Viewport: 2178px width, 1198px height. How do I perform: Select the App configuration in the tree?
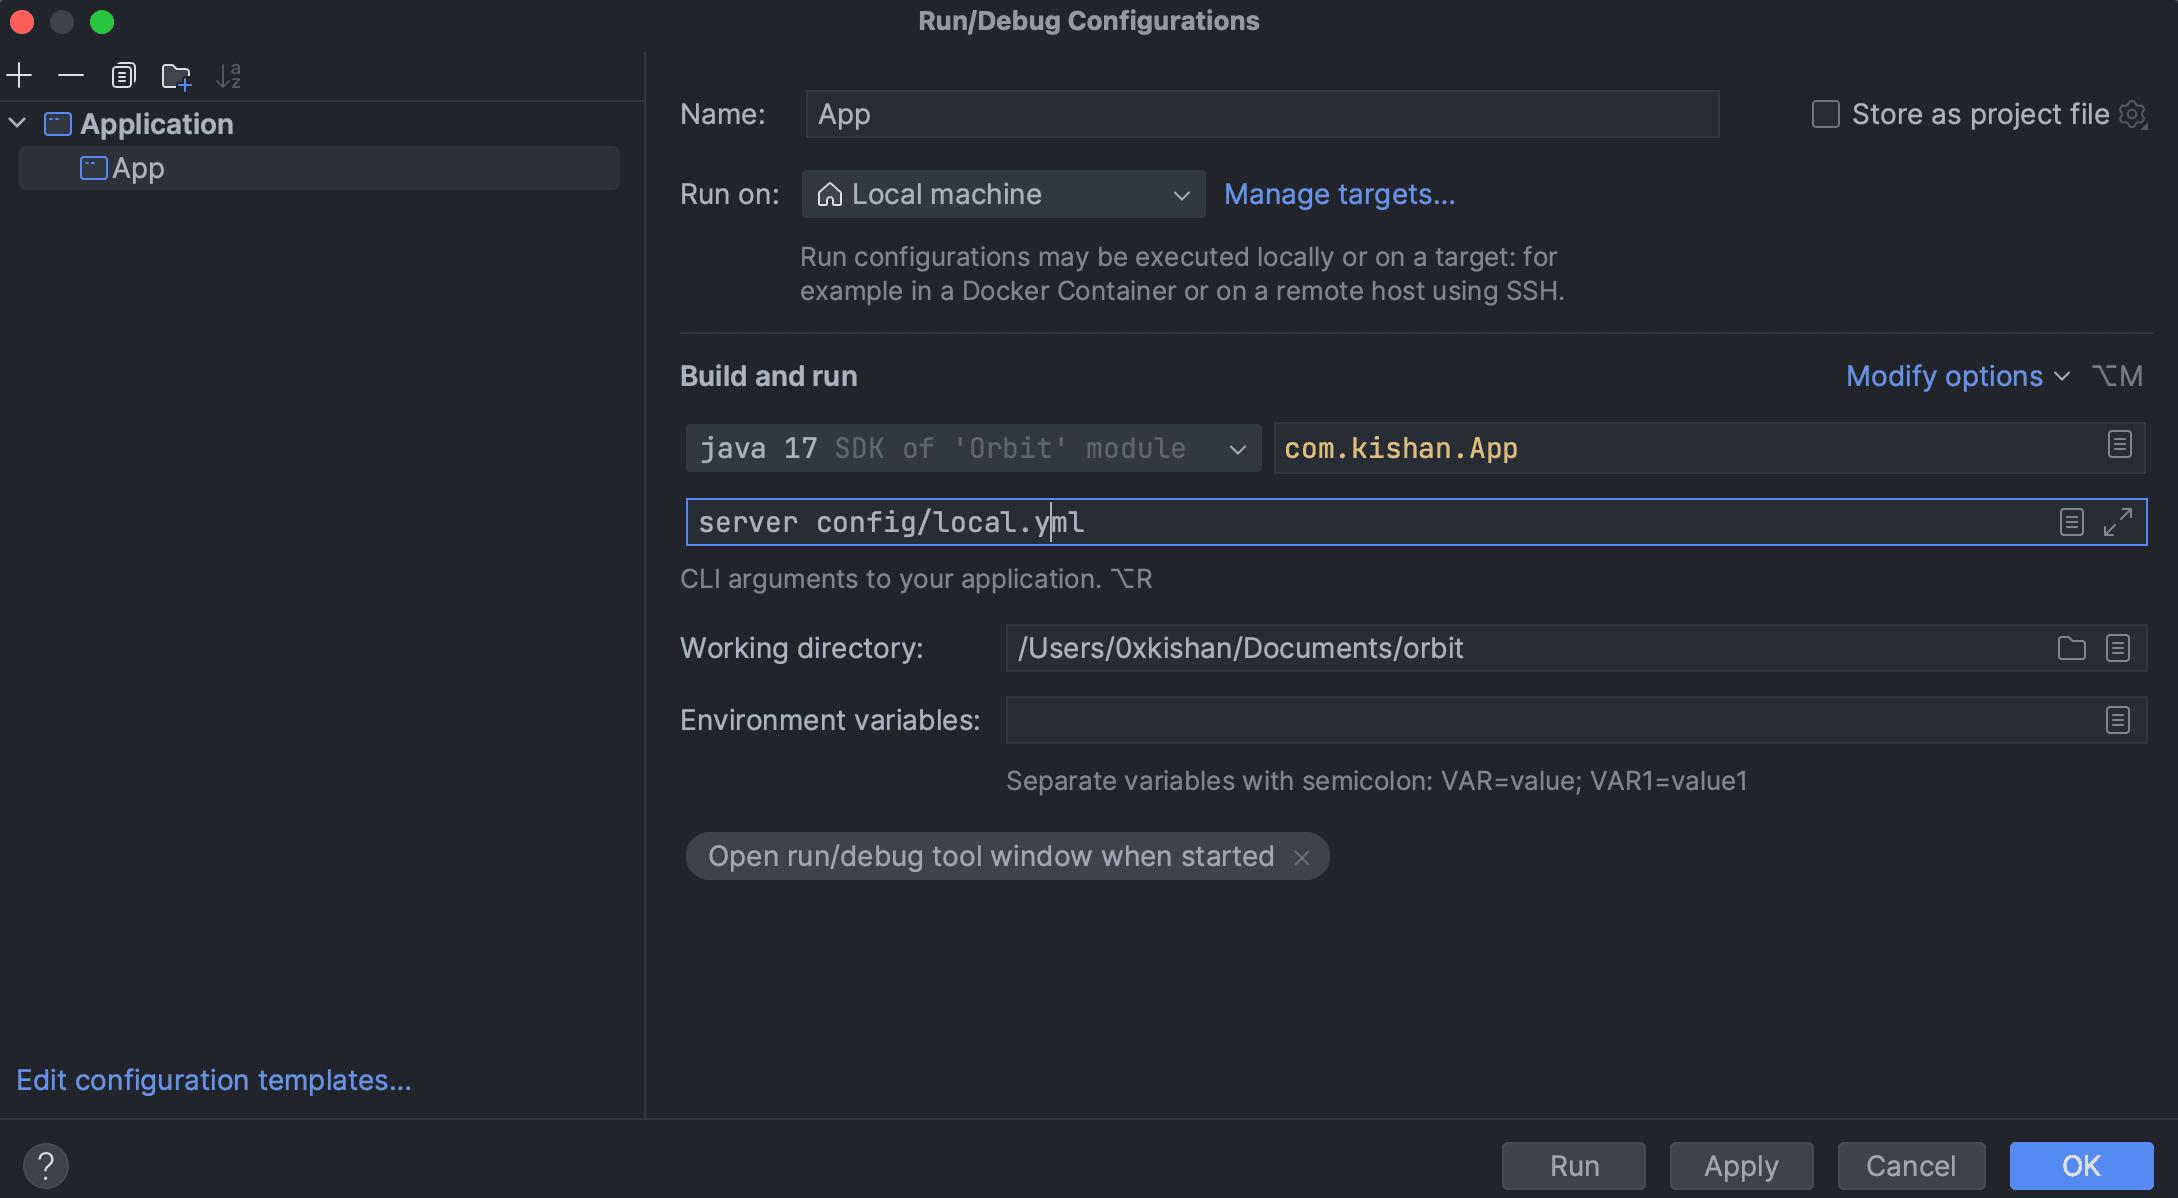[318, 168]
